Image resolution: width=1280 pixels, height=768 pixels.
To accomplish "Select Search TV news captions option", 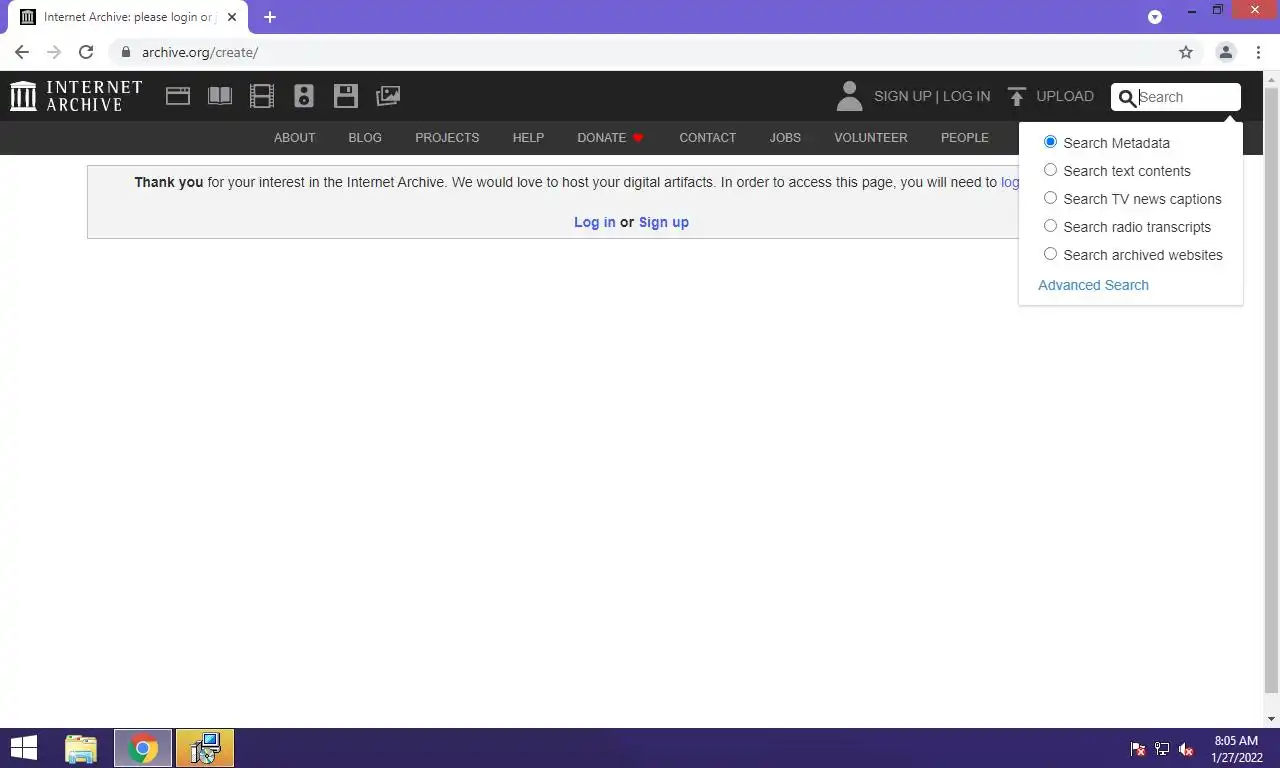I will (x=1050, y=198).
